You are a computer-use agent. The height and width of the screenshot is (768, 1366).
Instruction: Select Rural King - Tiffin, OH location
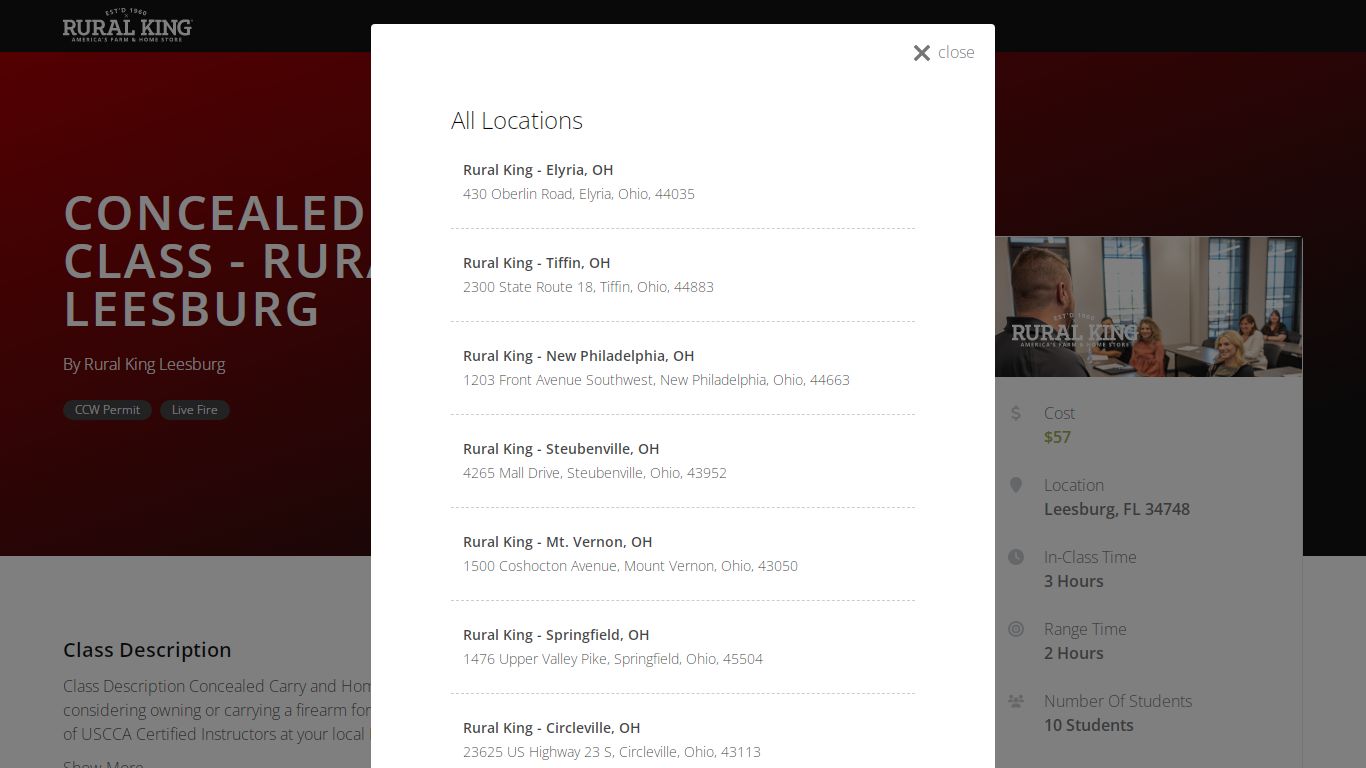point(536,263)
